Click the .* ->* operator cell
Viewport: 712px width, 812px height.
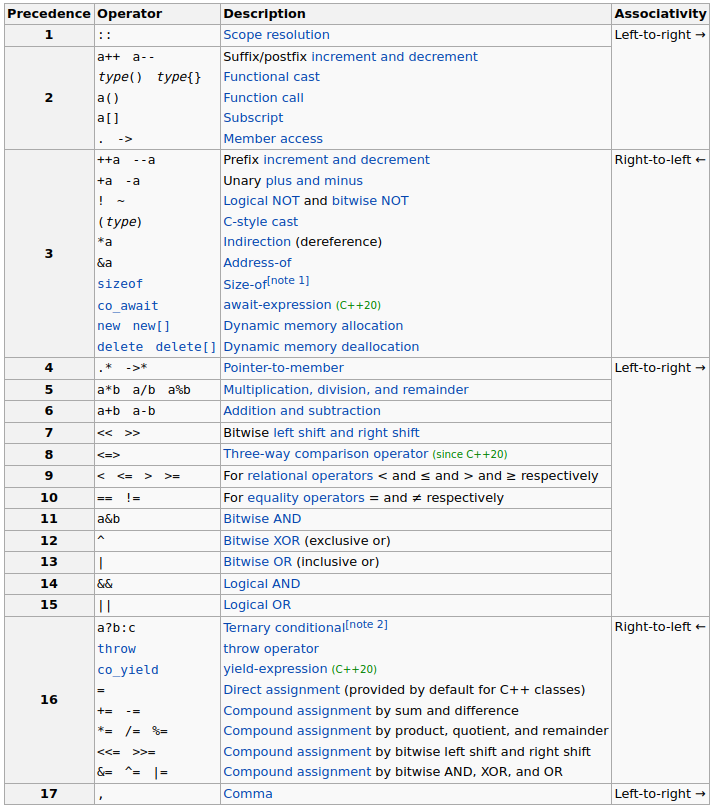click(x=157, y=368)
